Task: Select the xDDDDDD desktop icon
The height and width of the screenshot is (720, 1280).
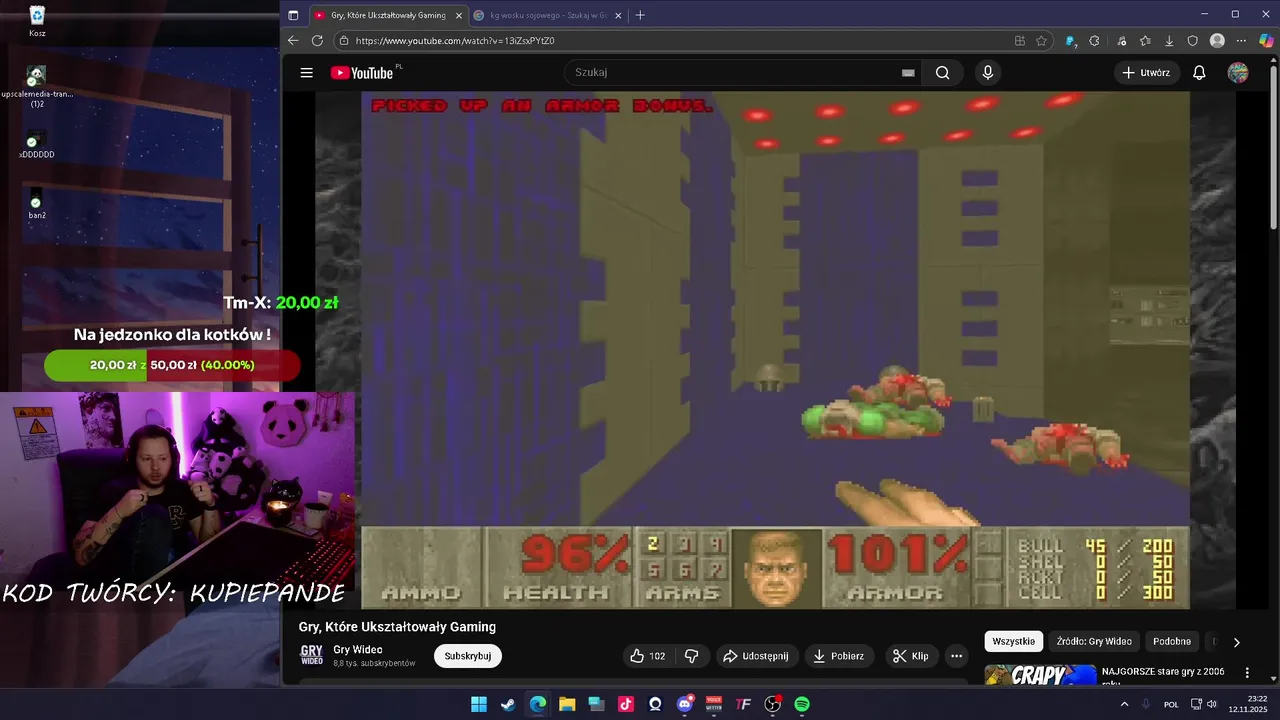Action: (x=36, y=146)
